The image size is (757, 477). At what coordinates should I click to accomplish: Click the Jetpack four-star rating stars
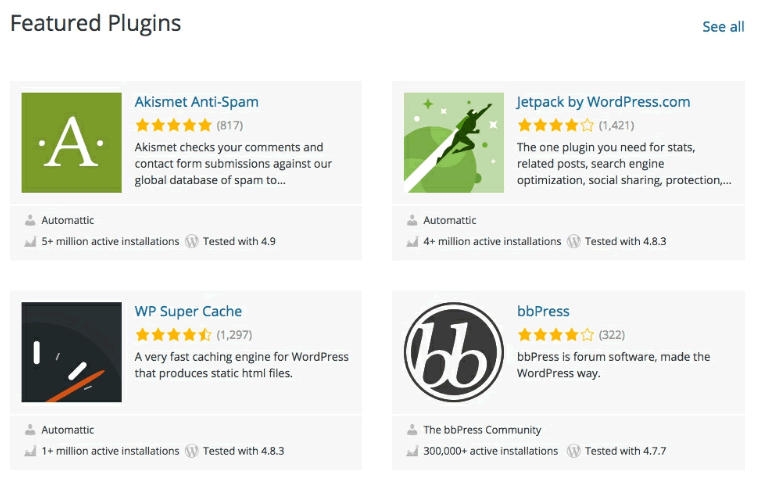pos(556,126)
